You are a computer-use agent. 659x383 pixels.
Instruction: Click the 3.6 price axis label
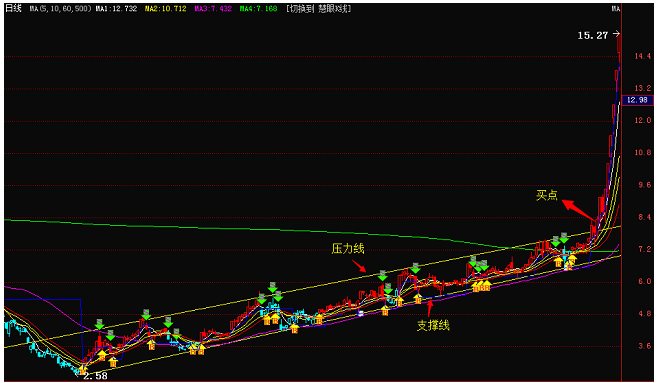coord(643,346)
